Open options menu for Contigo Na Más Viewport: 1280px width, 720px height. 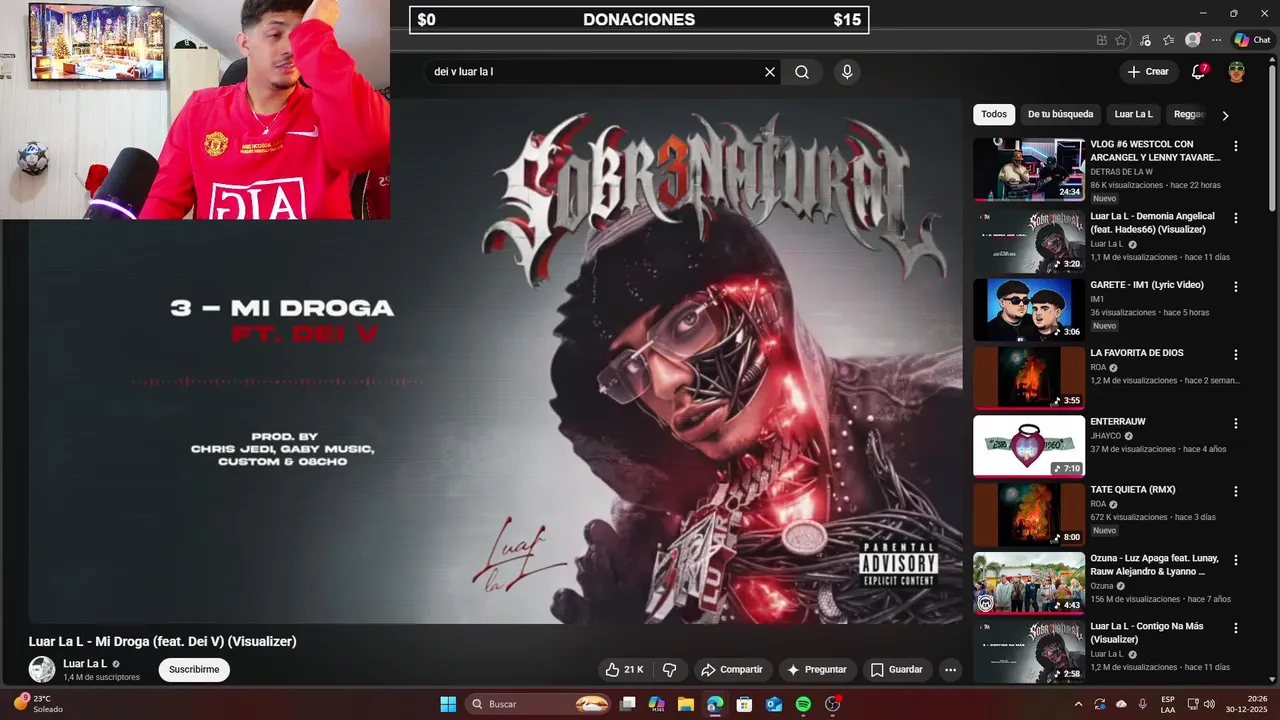tap(1236, 629)
